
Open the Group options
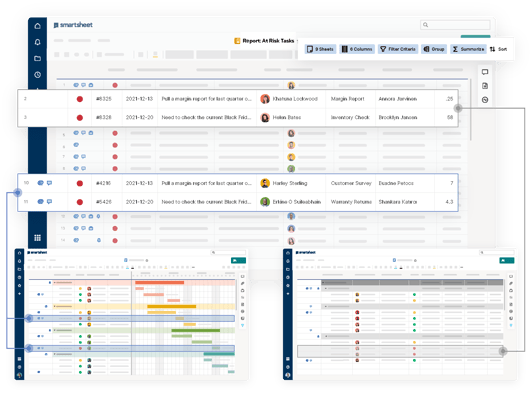[434, 49]
